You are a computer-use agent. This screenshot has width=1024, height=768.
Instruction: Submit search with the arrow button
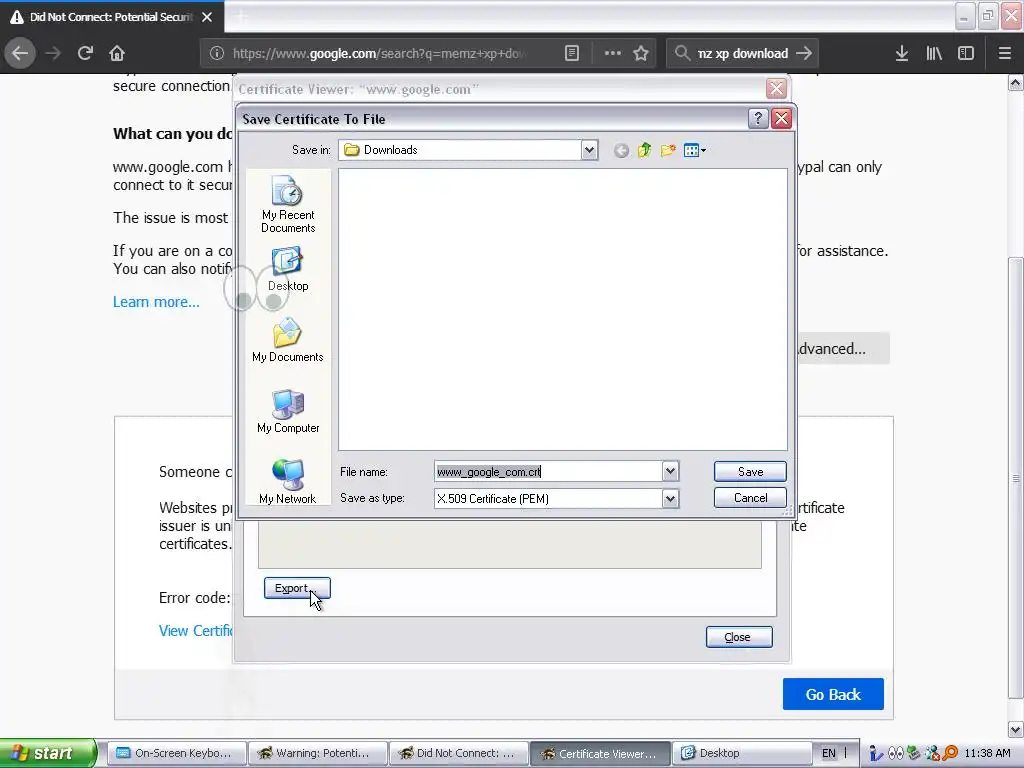click(804, 53)
